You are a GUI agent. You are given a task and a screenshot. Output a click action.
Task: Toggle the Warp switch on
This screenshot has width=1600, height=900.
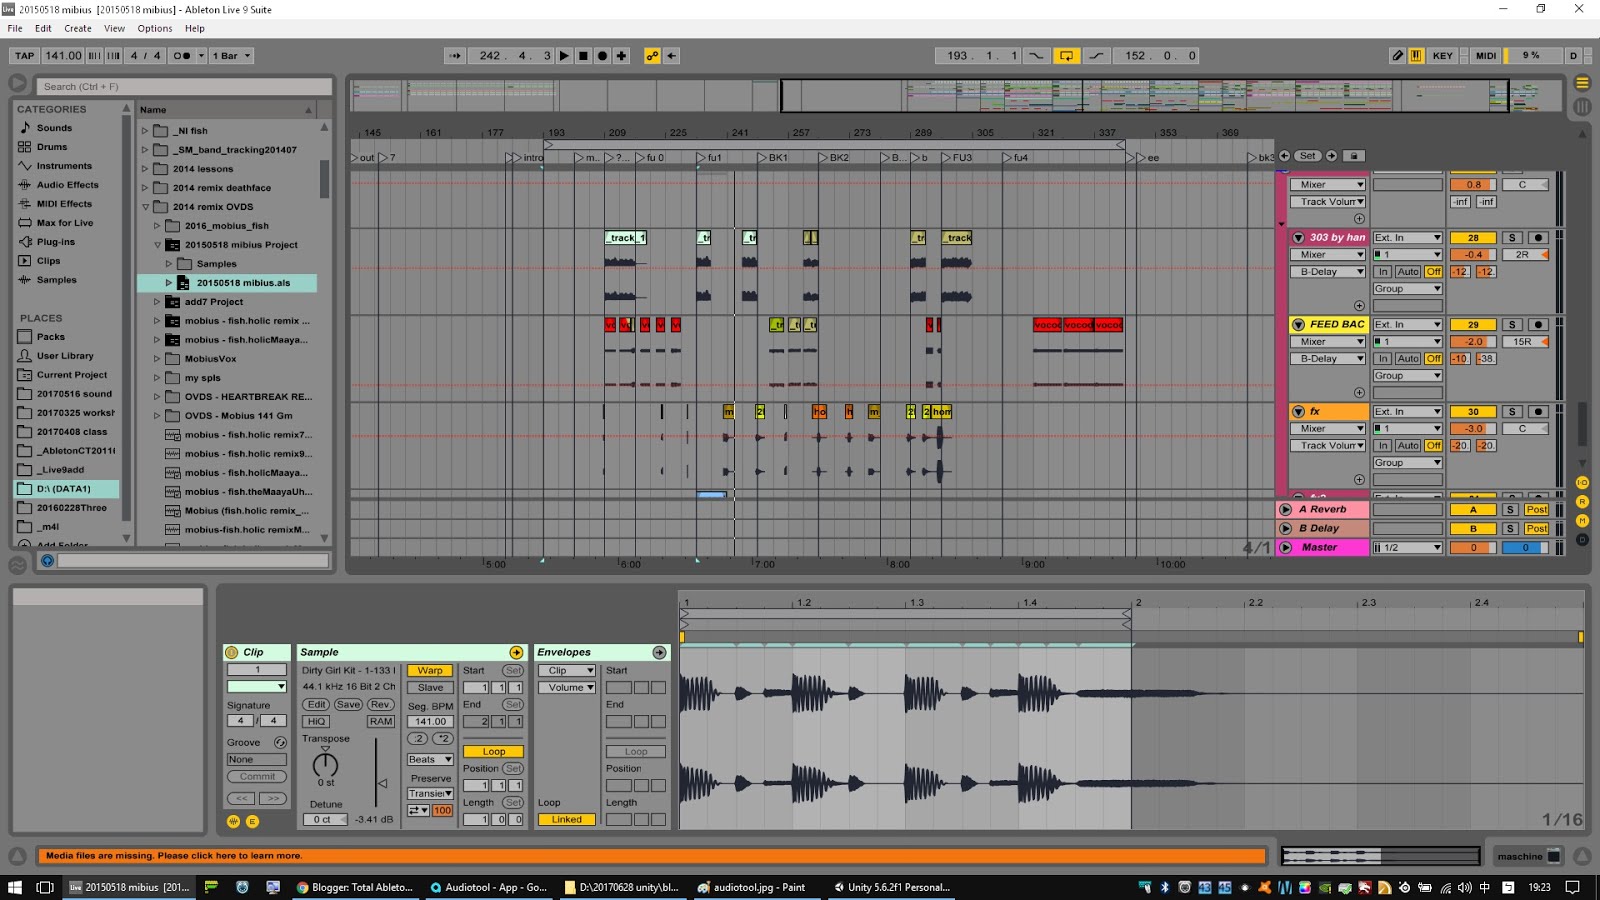(x=430, y=671)
